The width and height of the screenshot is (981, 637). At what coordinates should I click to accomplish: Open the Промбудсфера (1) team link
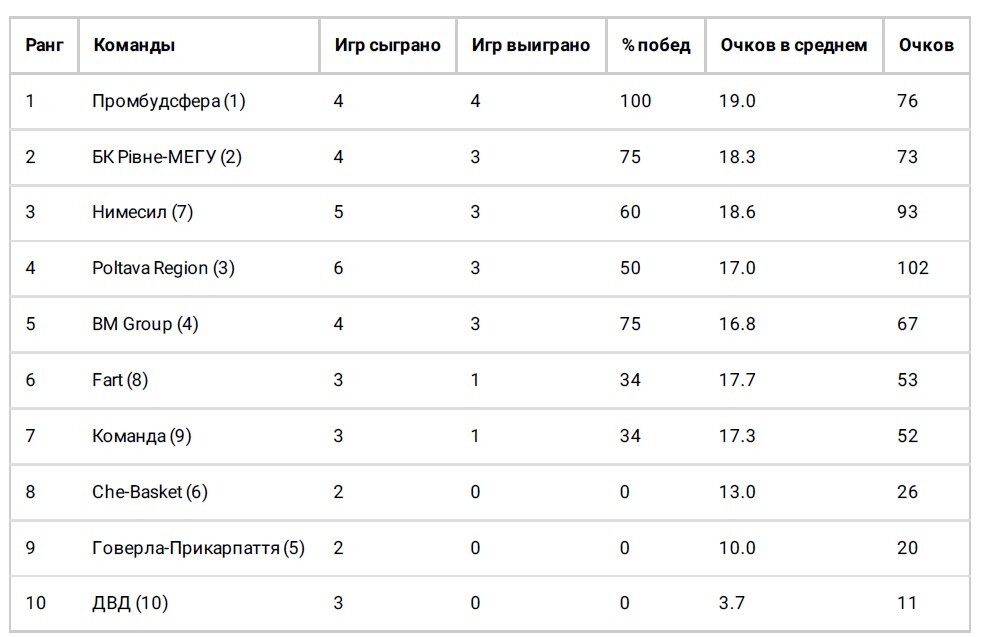tap(168, 101)
